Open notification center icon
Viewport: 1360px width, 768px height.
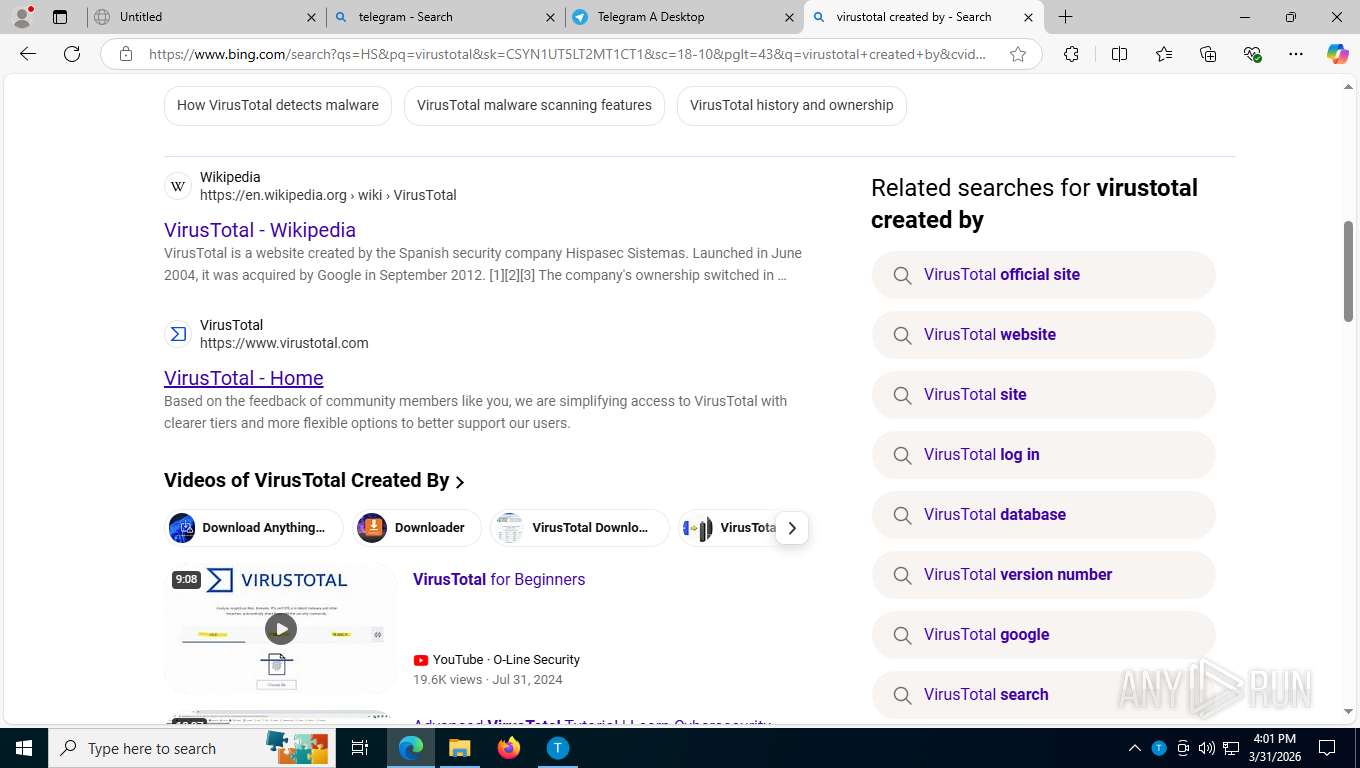coord(1327,748)
